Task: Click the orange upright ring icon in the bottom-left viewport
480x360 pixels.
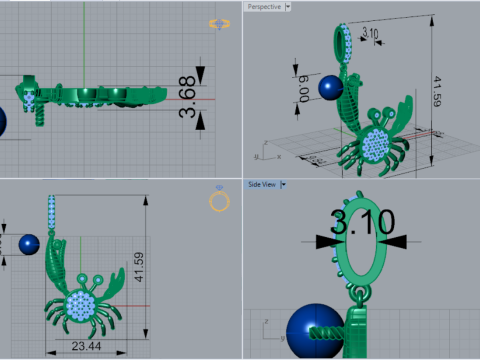Action: (219, 199)
